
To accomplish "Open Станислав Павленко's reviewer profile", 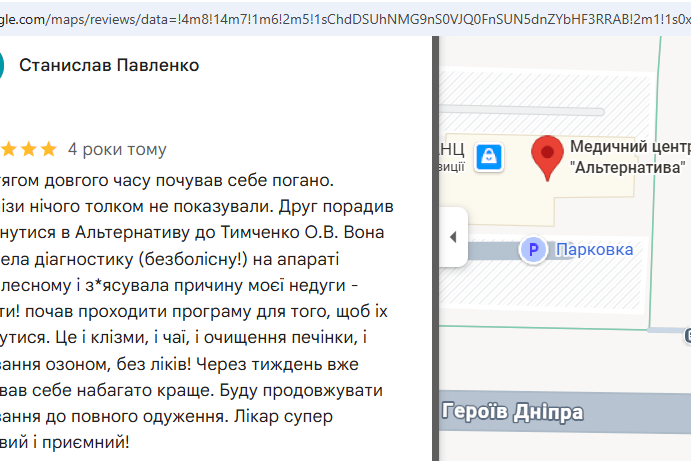I will (109, 65).
